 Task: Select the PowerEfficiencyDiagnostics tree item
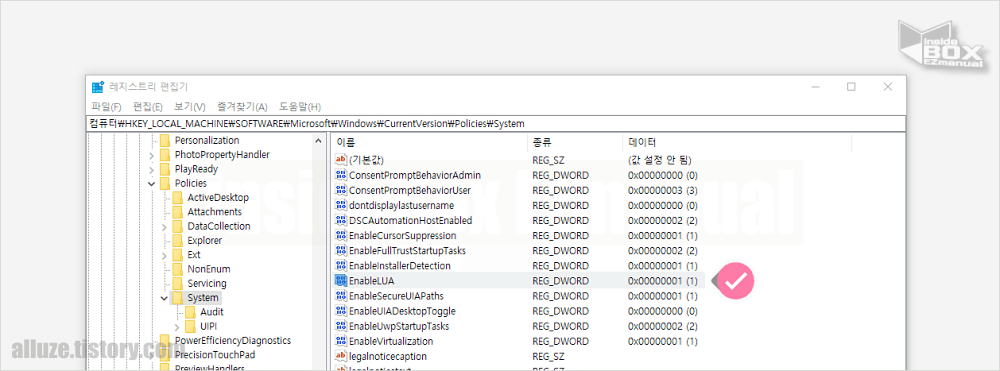coord(233,340)
